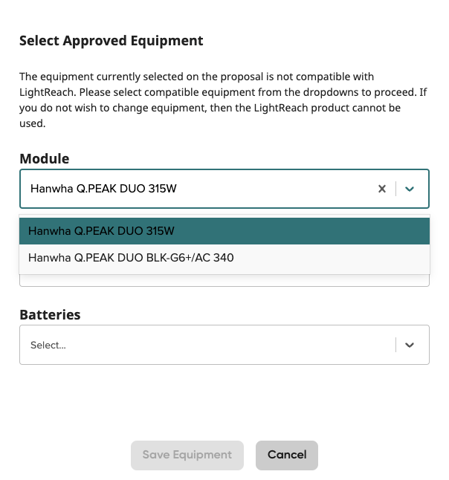This screenshot has height=480, width=449.
Task: Click the "Select Approved Equipment" heading
Action: coord(111,41)
